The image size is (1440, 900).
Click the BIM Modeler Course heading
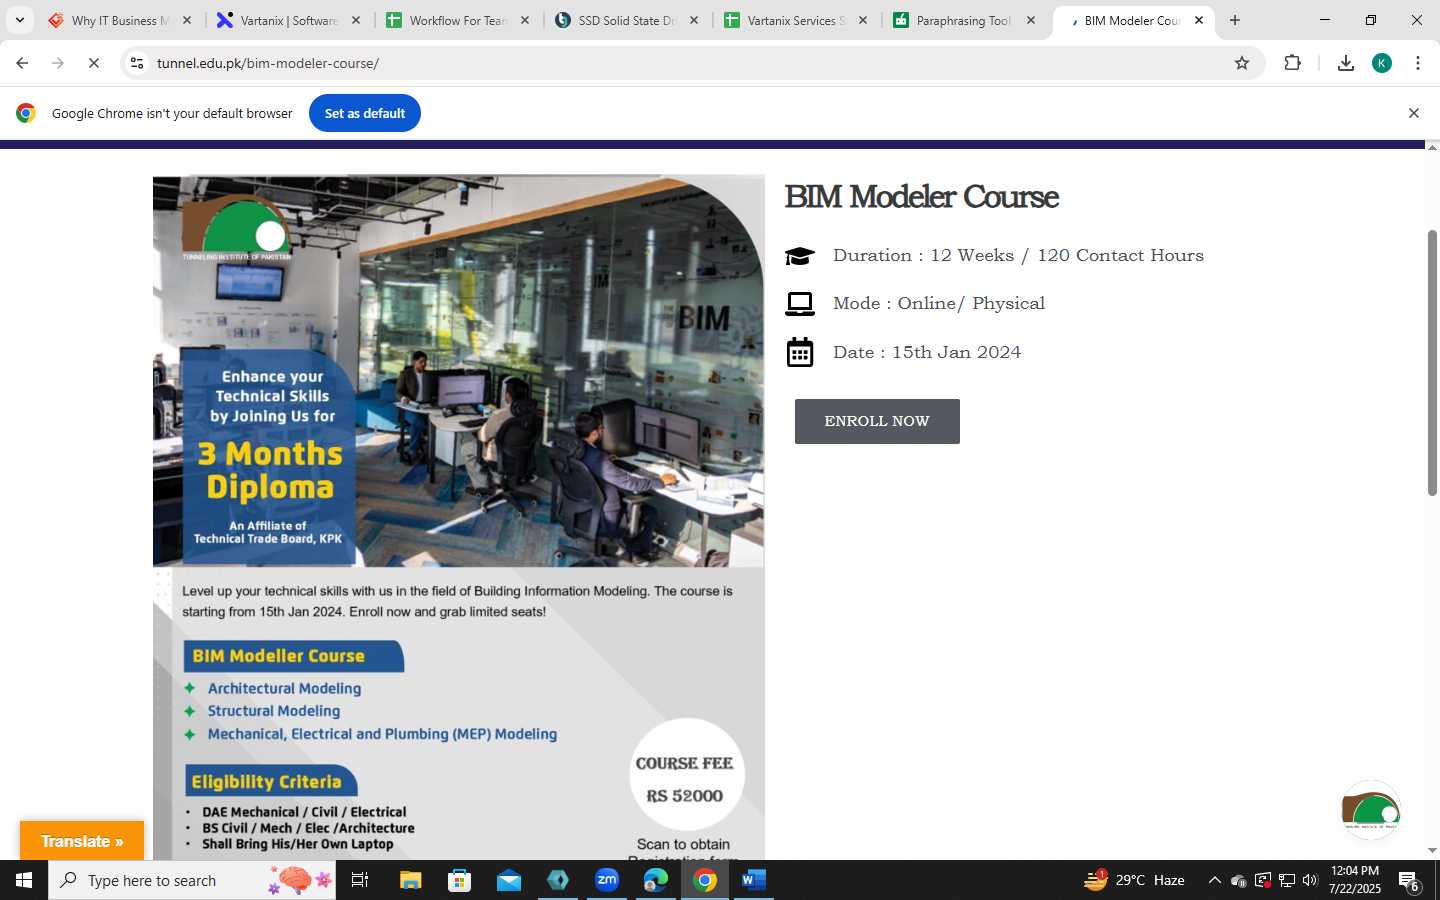point(921,197)
